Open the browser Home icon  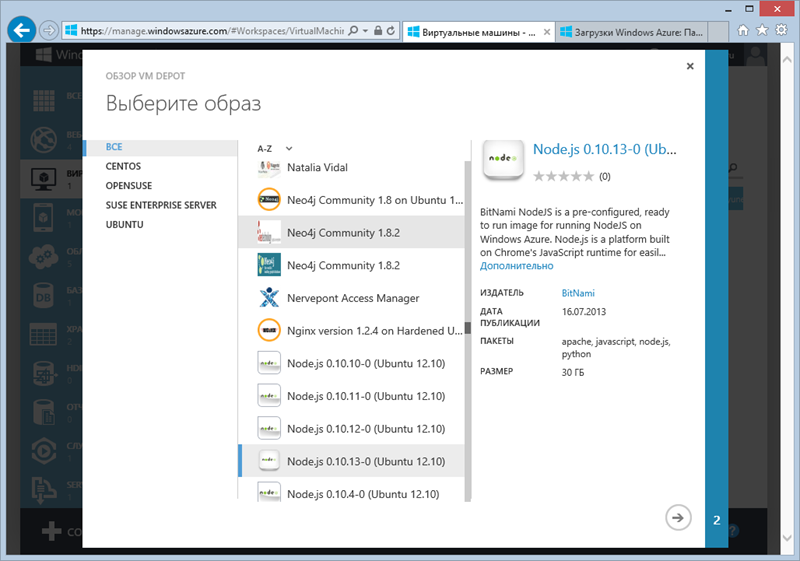coord(743,31)
